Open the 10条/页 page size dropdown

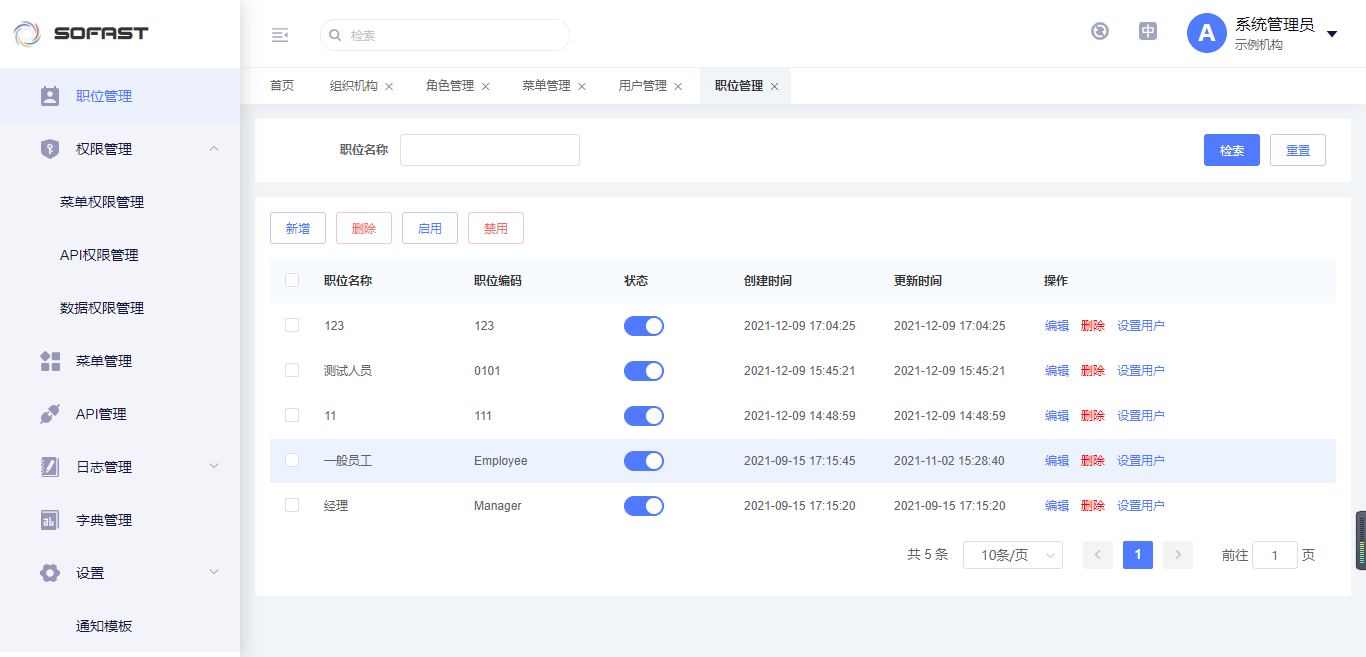pos(1012,555)
